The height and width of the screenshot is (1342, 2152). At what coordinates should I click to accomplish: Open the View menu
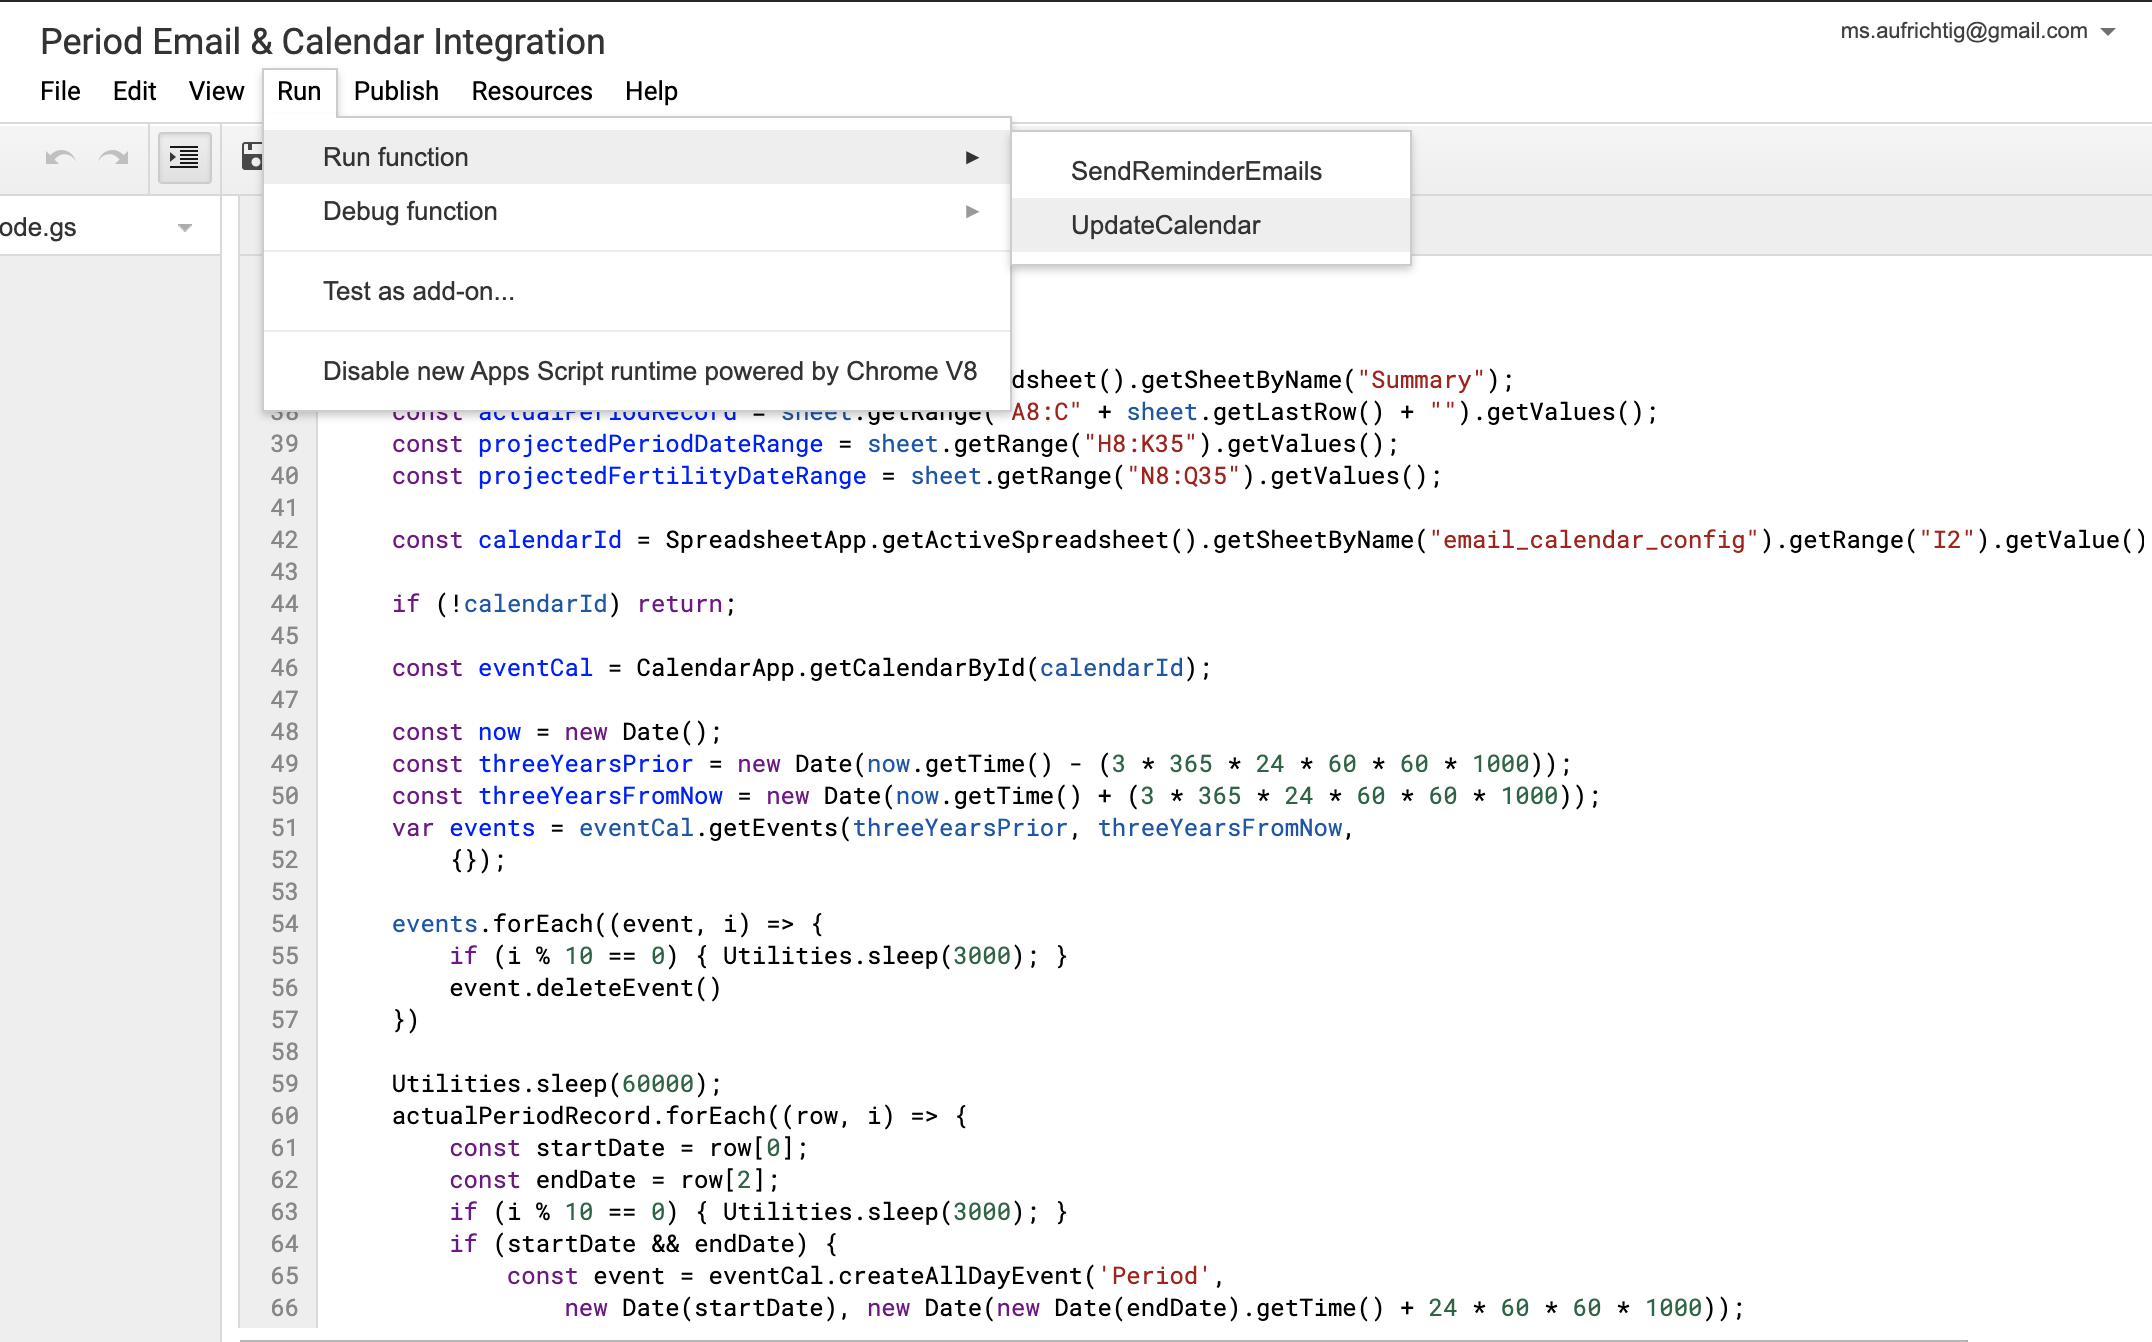(x=216, y=91)
